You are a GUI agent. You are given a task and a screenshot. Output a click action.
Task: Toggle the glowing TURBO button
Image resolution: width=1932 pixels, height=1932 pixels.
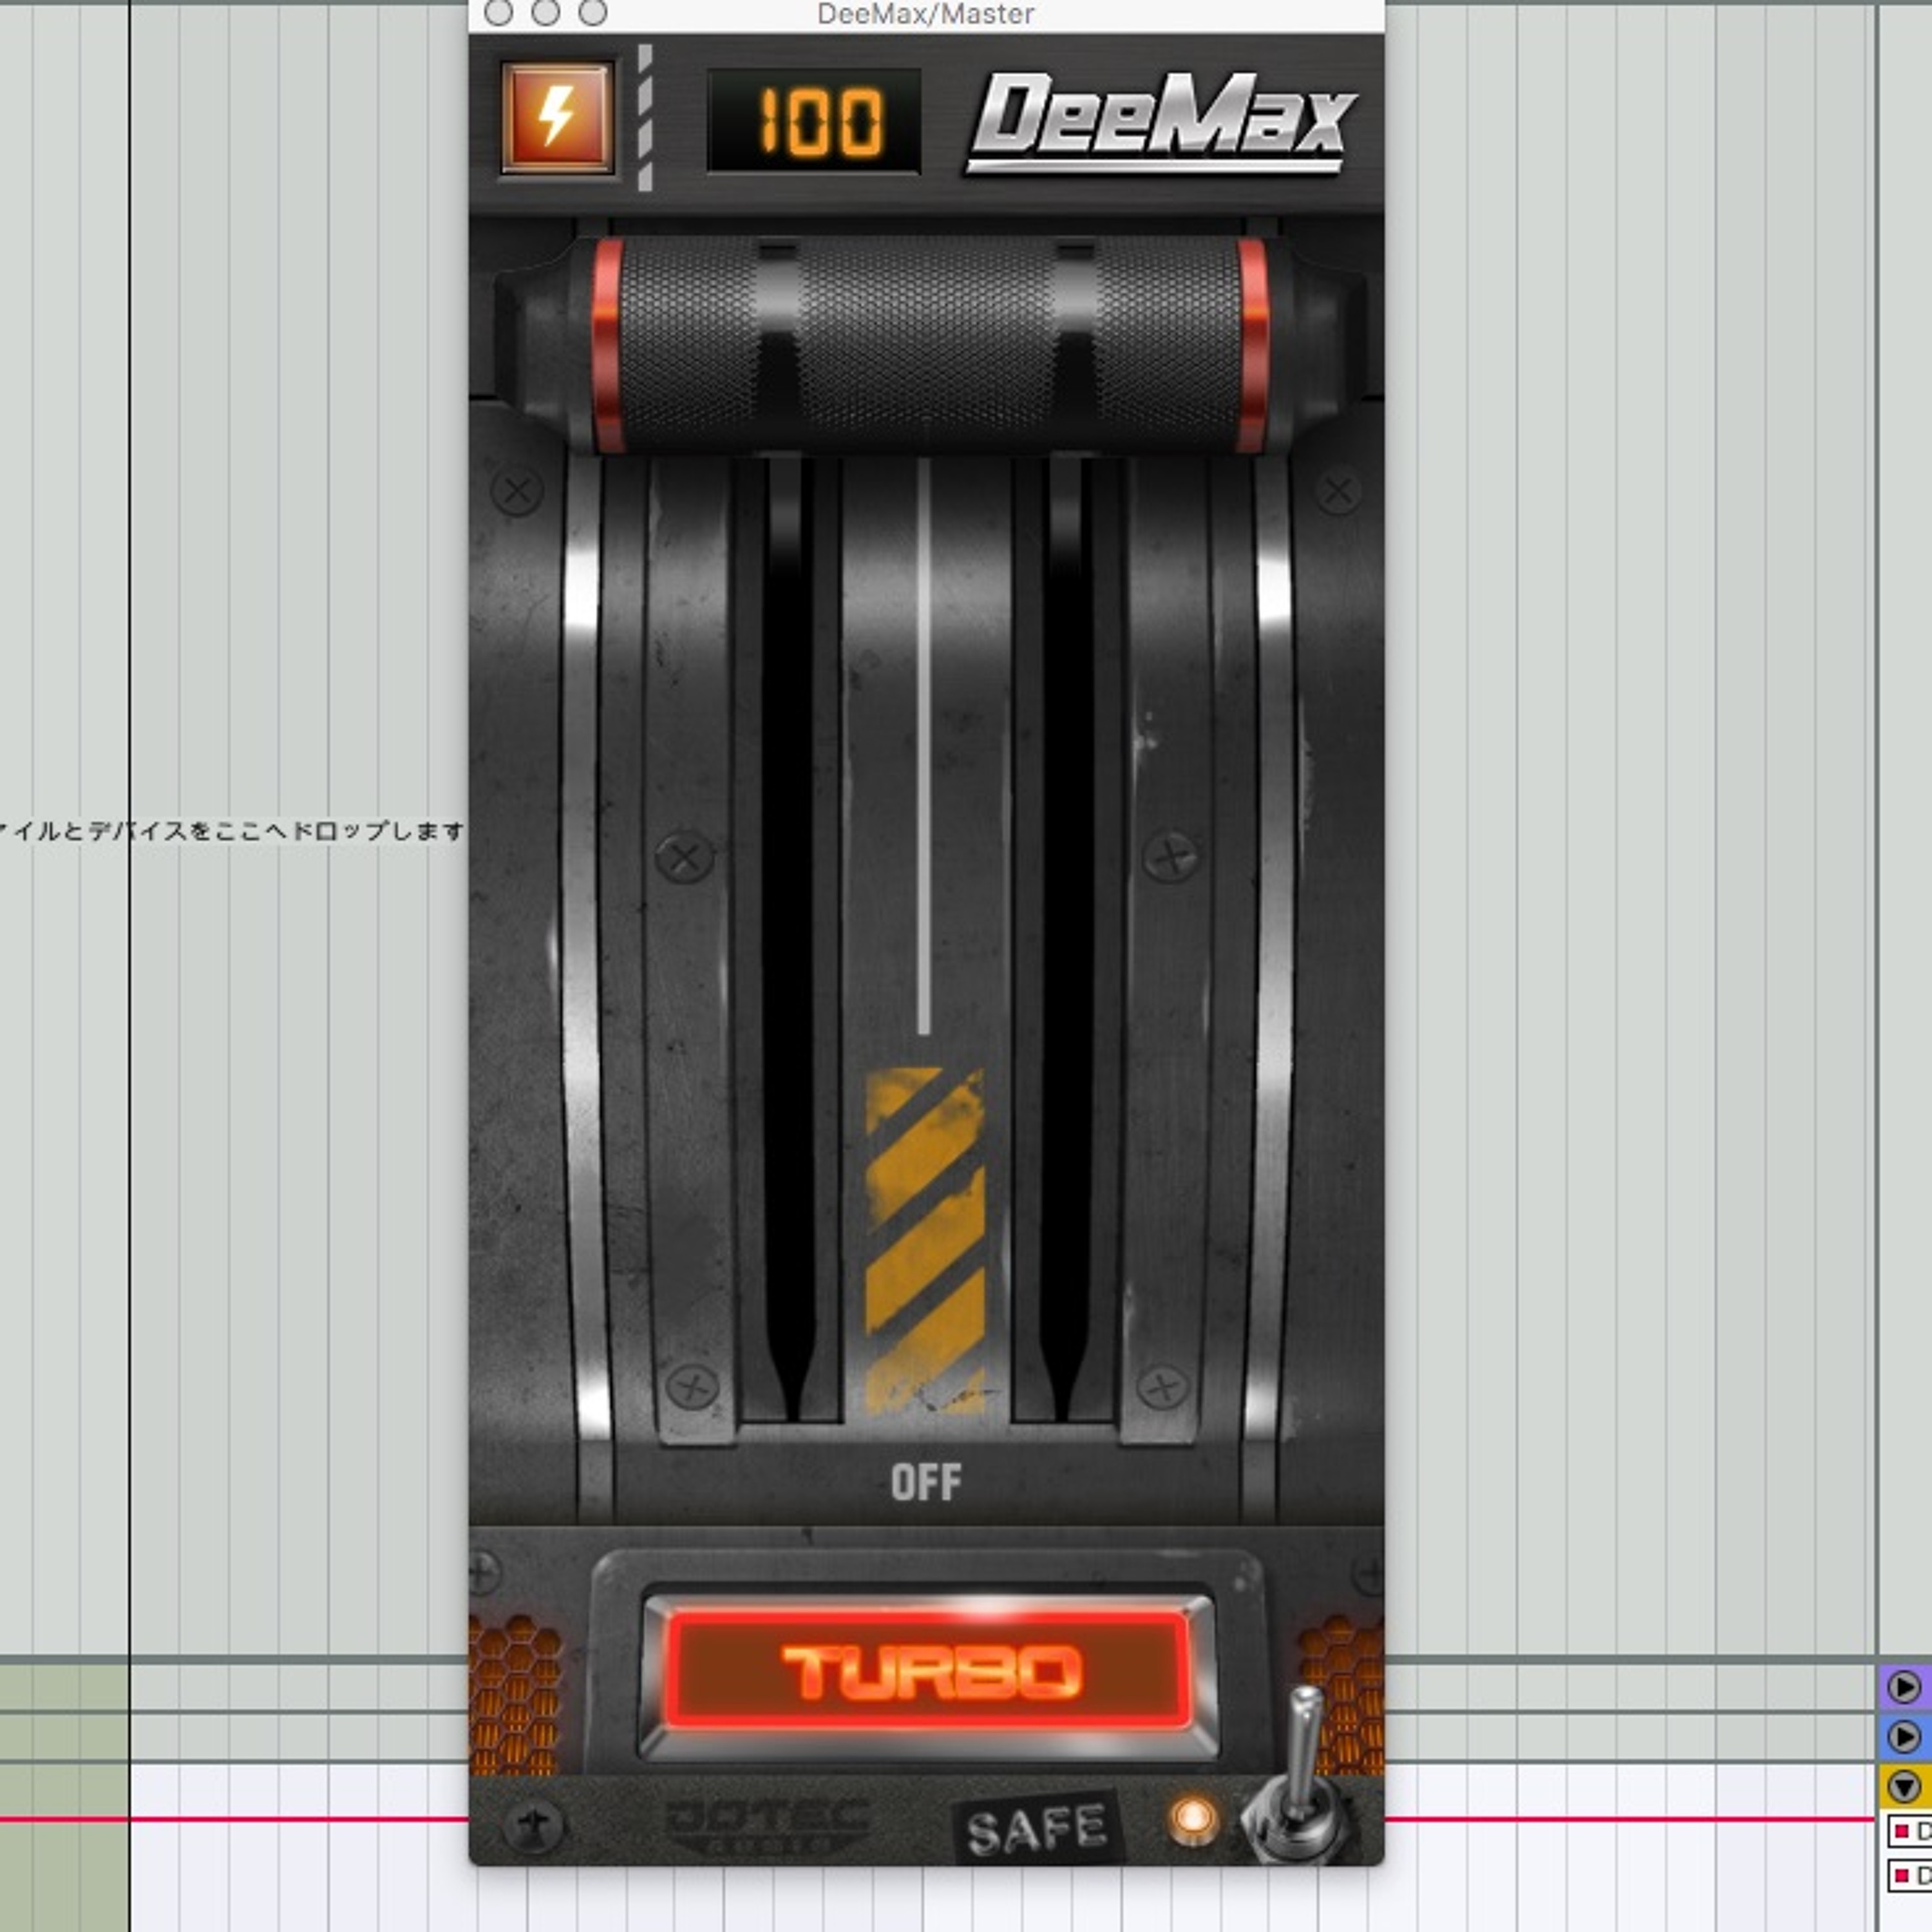(x=929, y=1672)
